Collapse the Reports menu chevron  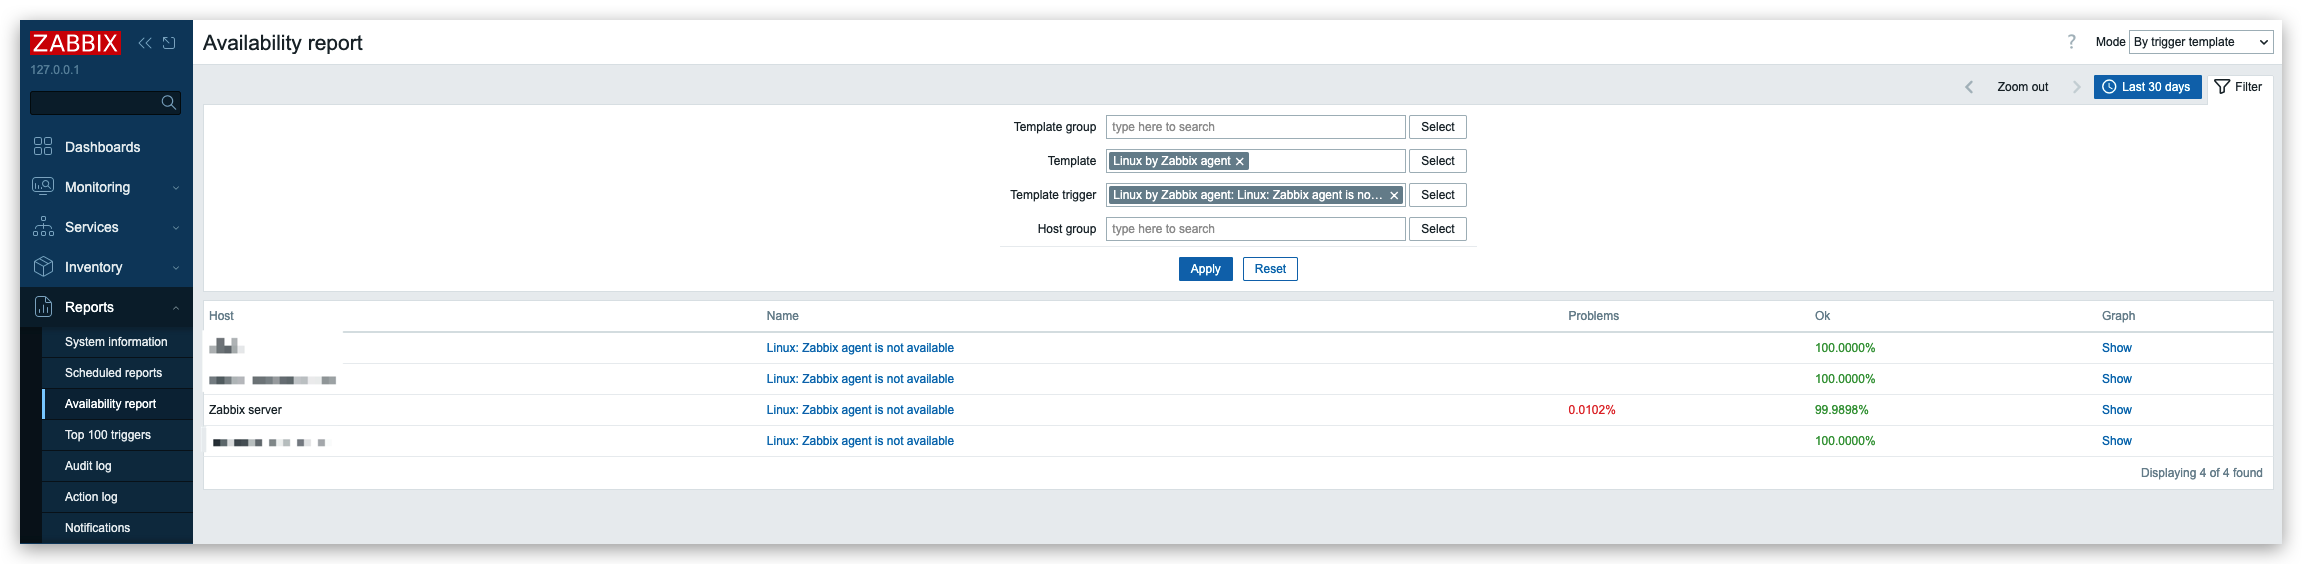(176, 308)
